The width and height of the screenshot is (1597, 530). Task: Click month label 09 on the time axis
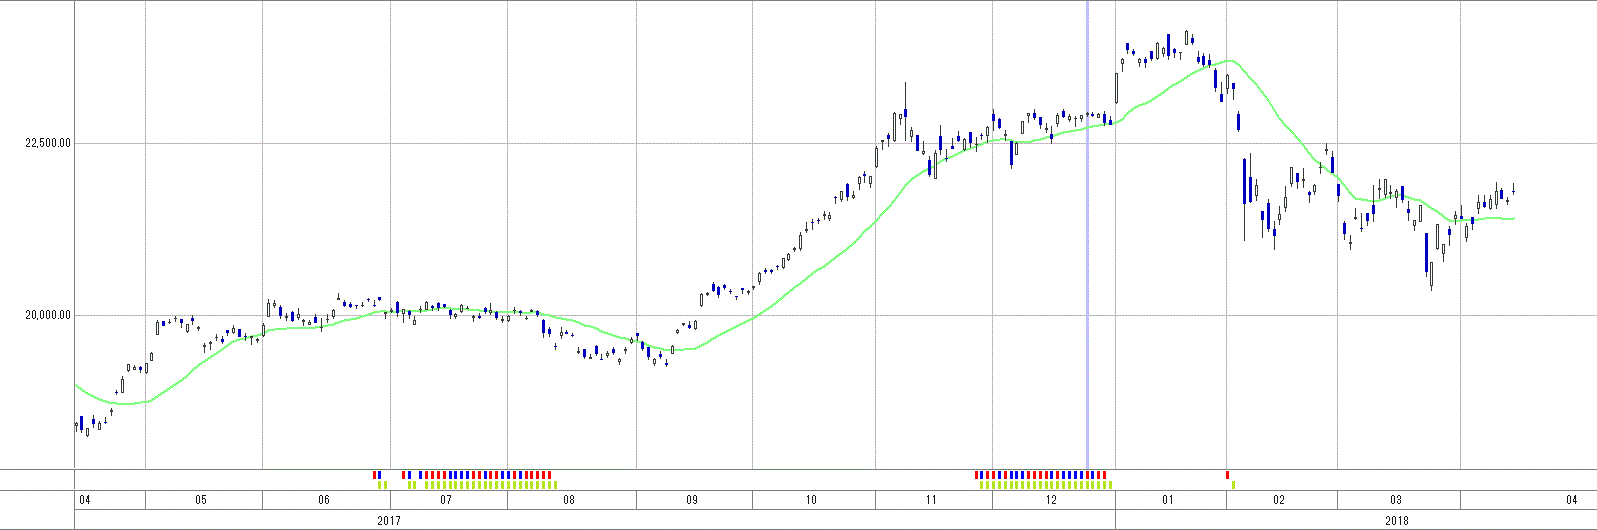[692, 500]
